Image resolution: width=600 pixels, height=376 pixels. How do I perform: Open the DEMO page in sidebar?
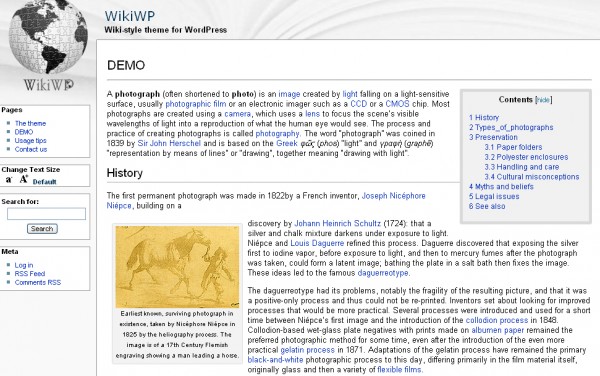point(24,132)
